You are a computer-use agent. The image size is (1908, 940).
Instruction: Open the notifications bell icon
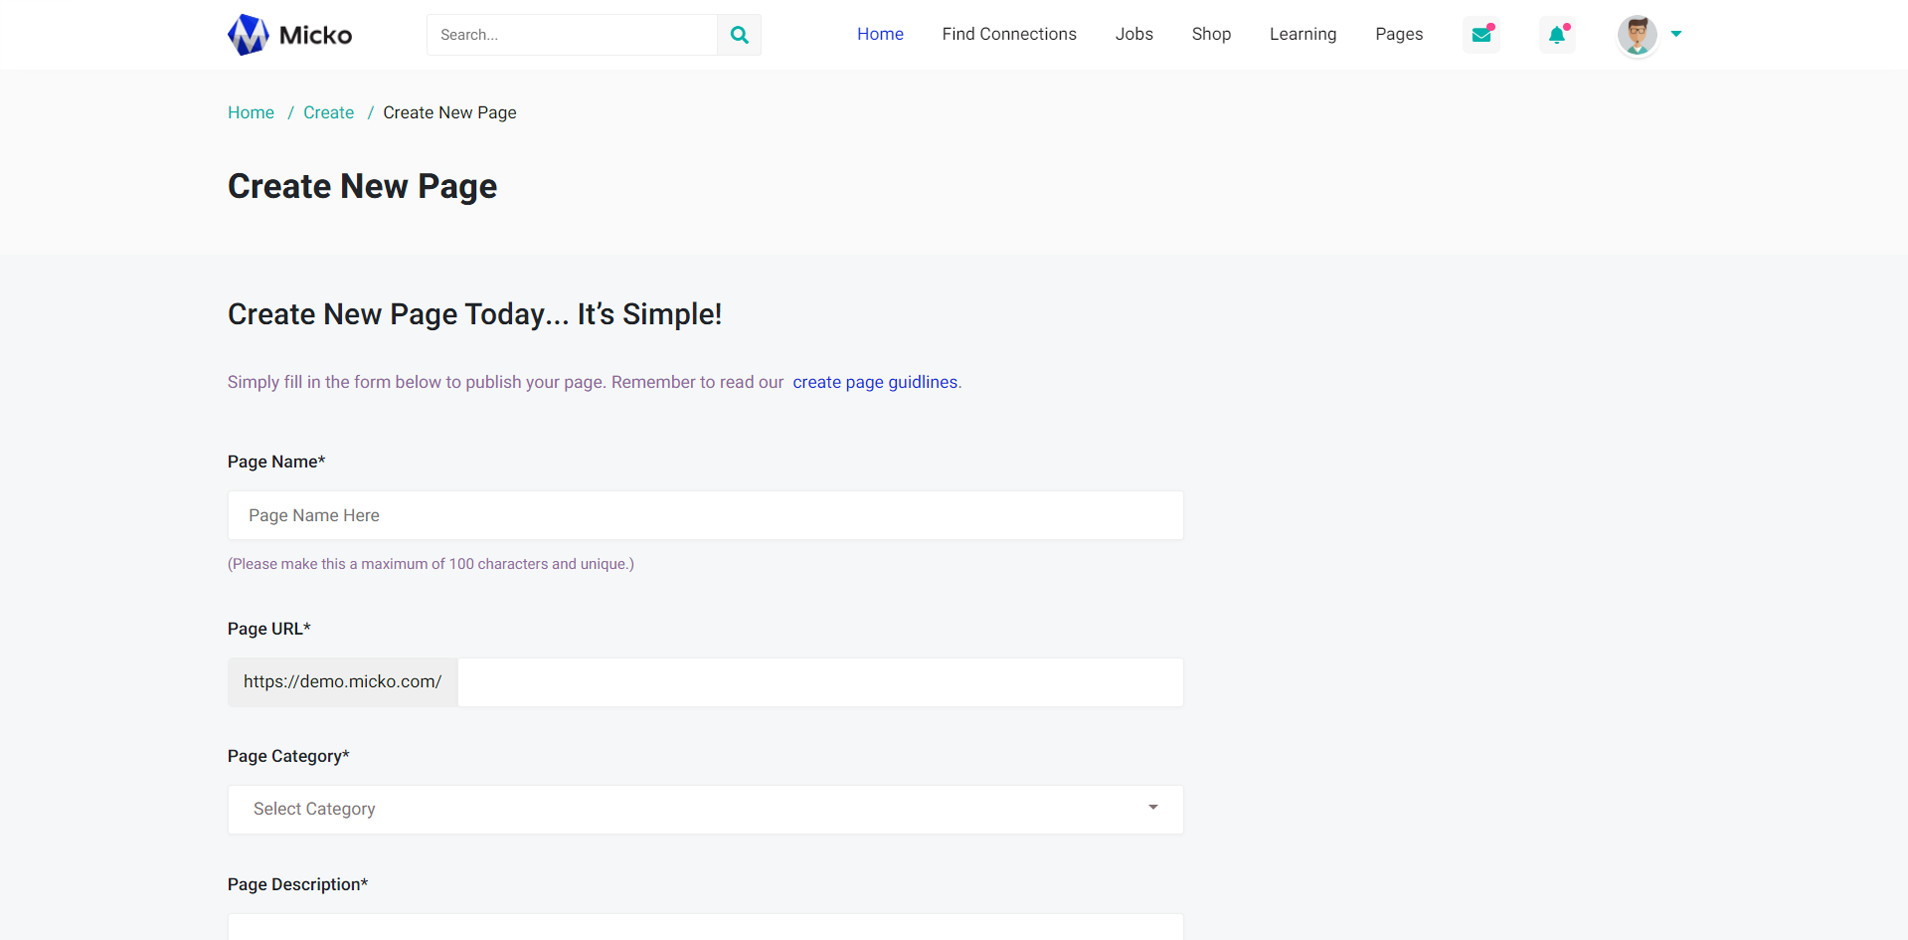pyautogui.click(x=1557, y=35)
